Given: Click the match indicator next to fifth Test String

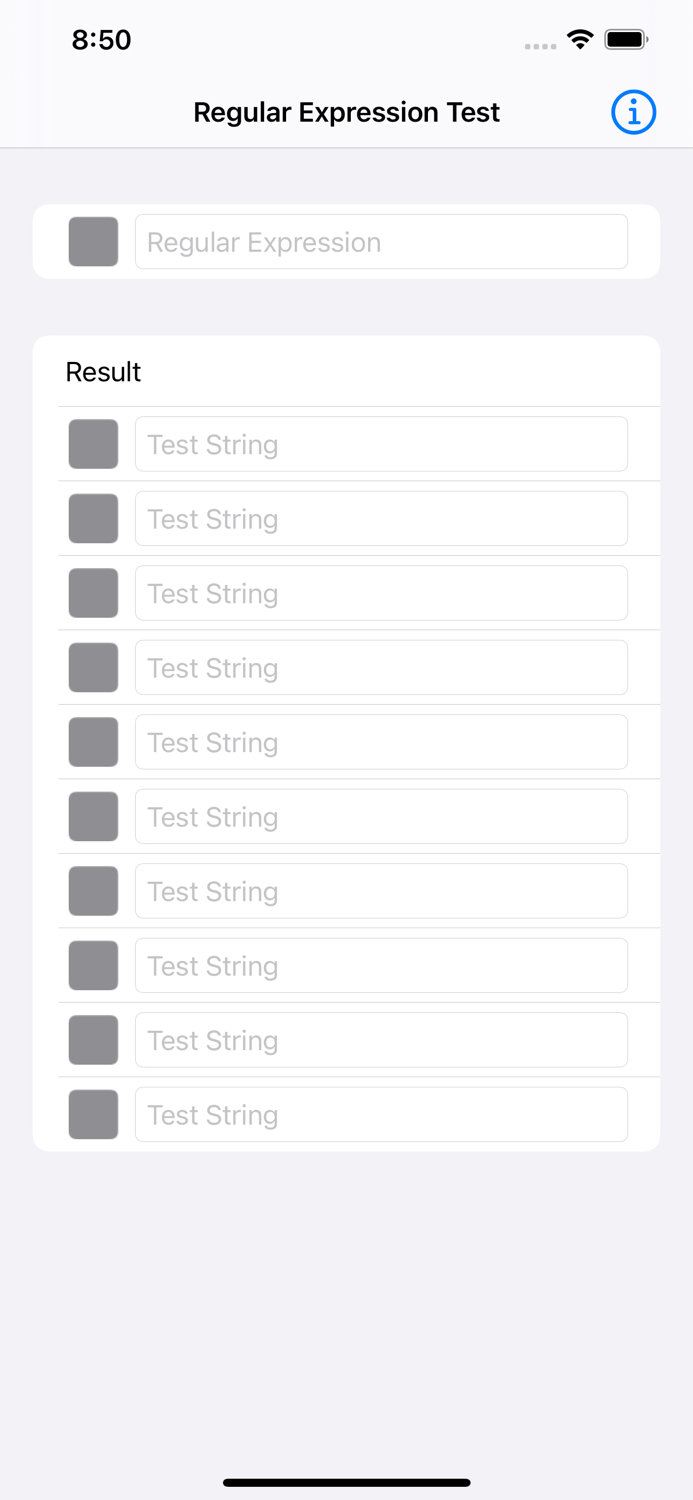Looking at the screenshot, I should click(x=93, y=742).
